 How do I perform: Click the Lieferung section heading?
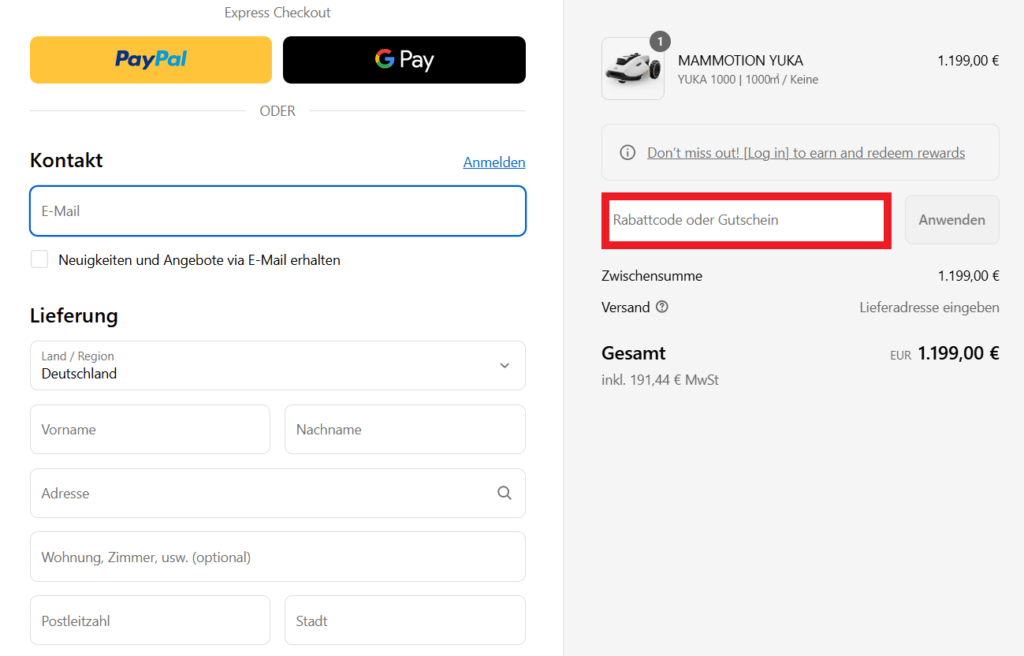[74, 316]
